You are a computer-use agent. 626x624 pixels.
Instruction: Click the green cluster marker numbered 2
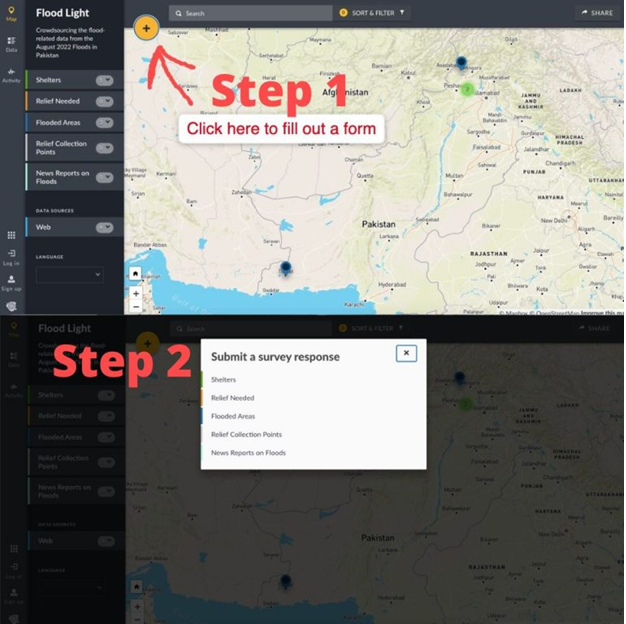pos(466,89)
